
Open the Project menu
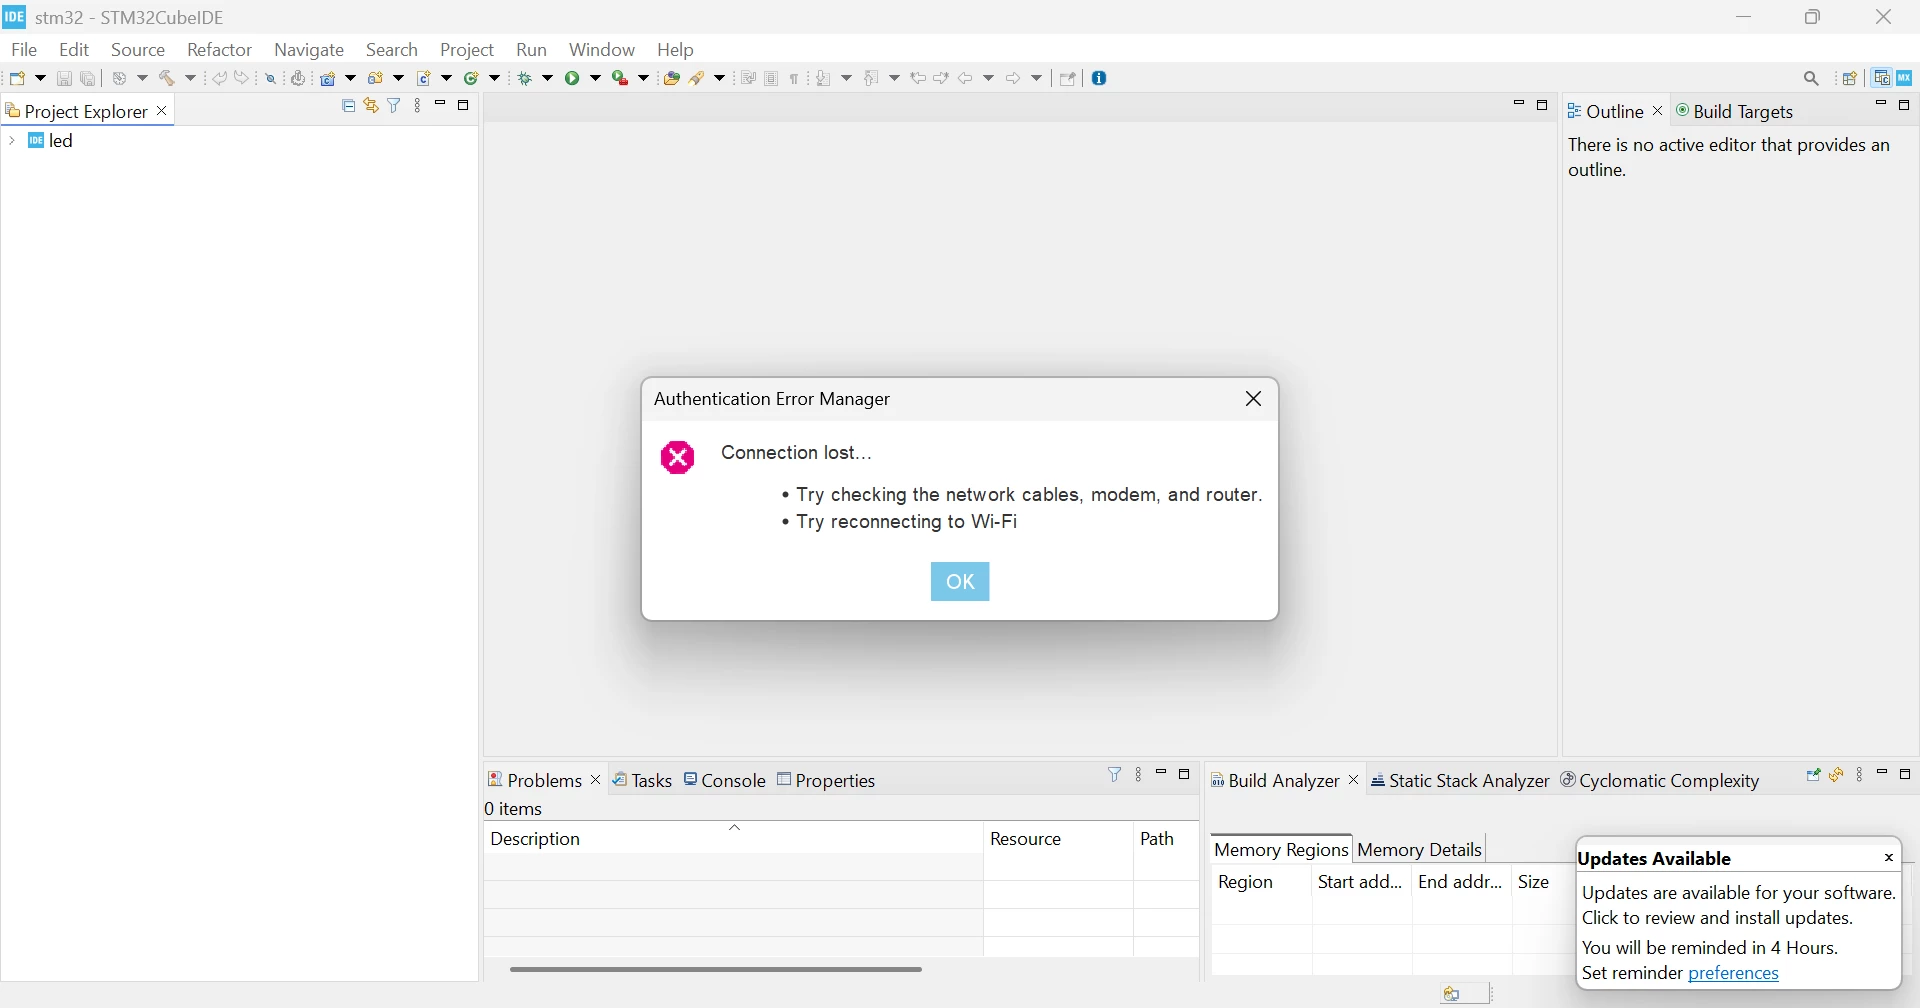tap(467, 49)
